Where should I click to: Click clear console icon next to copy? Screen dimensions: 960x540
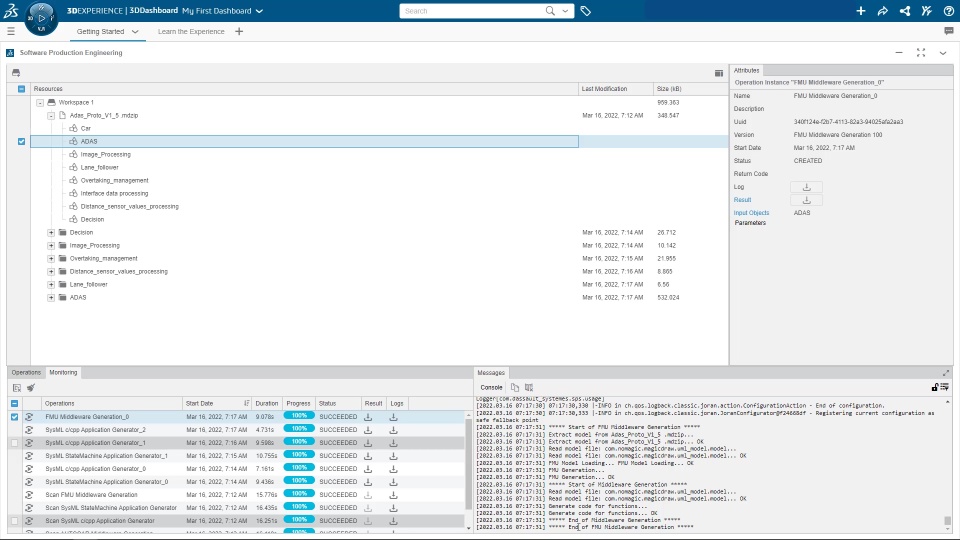(529, 387)
